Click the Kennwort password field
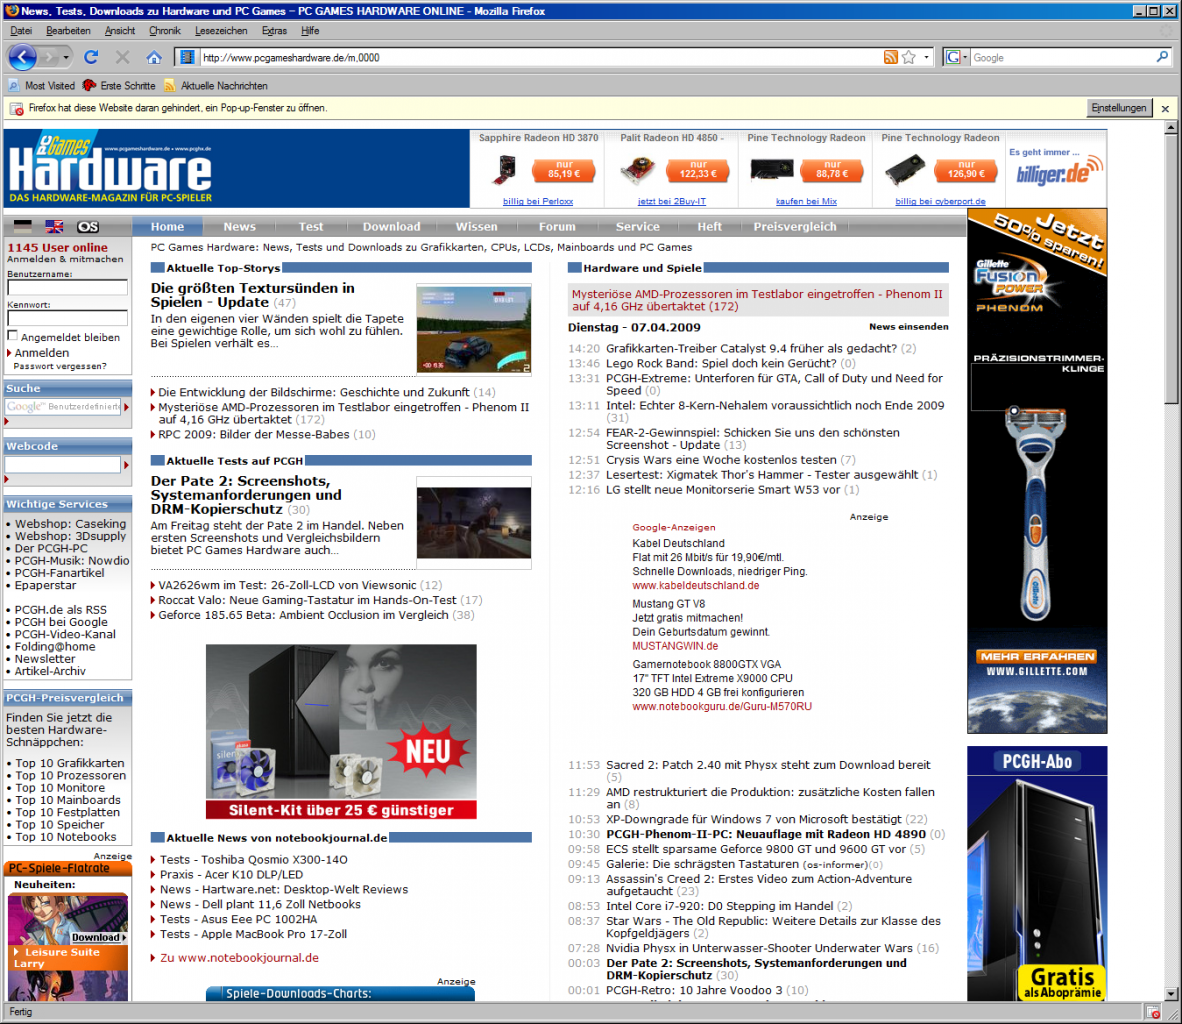This screenshot has width=1182, height=1024. pyautogui.click(x=67, y=317)
